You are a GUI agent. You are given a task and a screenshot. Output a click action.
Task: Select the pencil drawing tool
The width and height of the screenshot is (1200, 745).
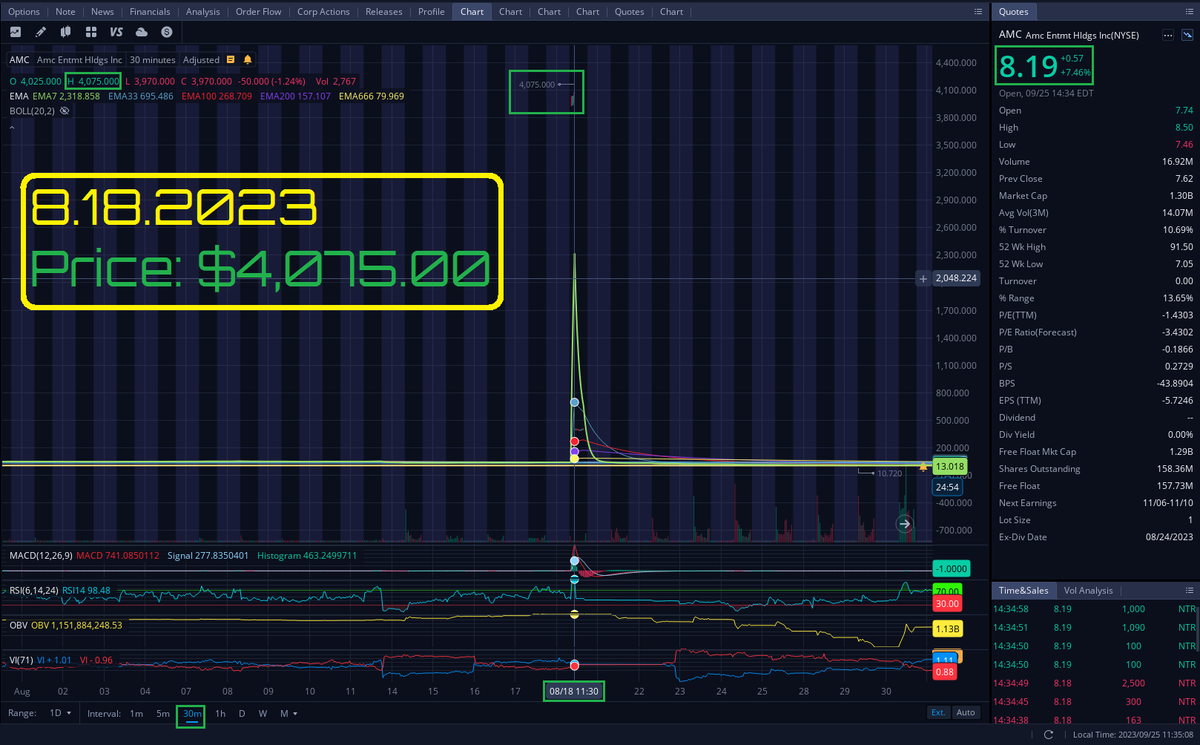41,32
